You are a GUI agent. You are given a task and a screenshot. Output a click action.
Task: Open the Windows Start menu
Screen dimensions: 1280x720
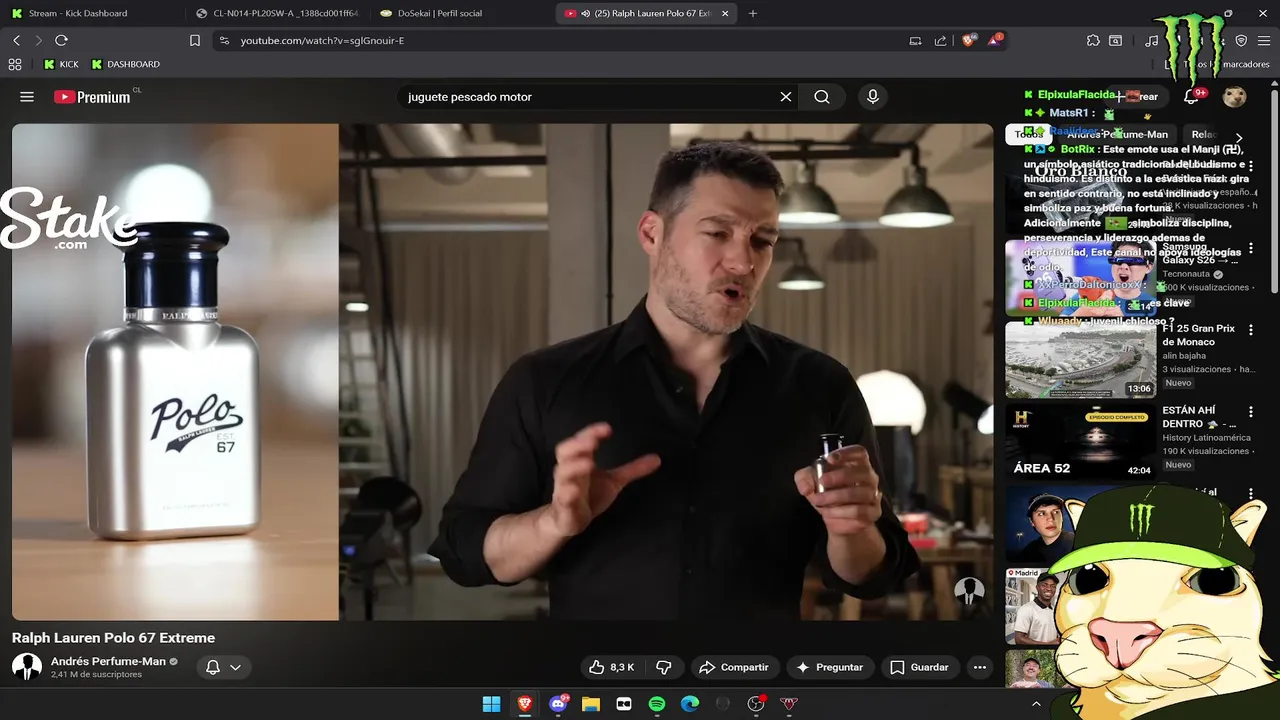[491, 704]
